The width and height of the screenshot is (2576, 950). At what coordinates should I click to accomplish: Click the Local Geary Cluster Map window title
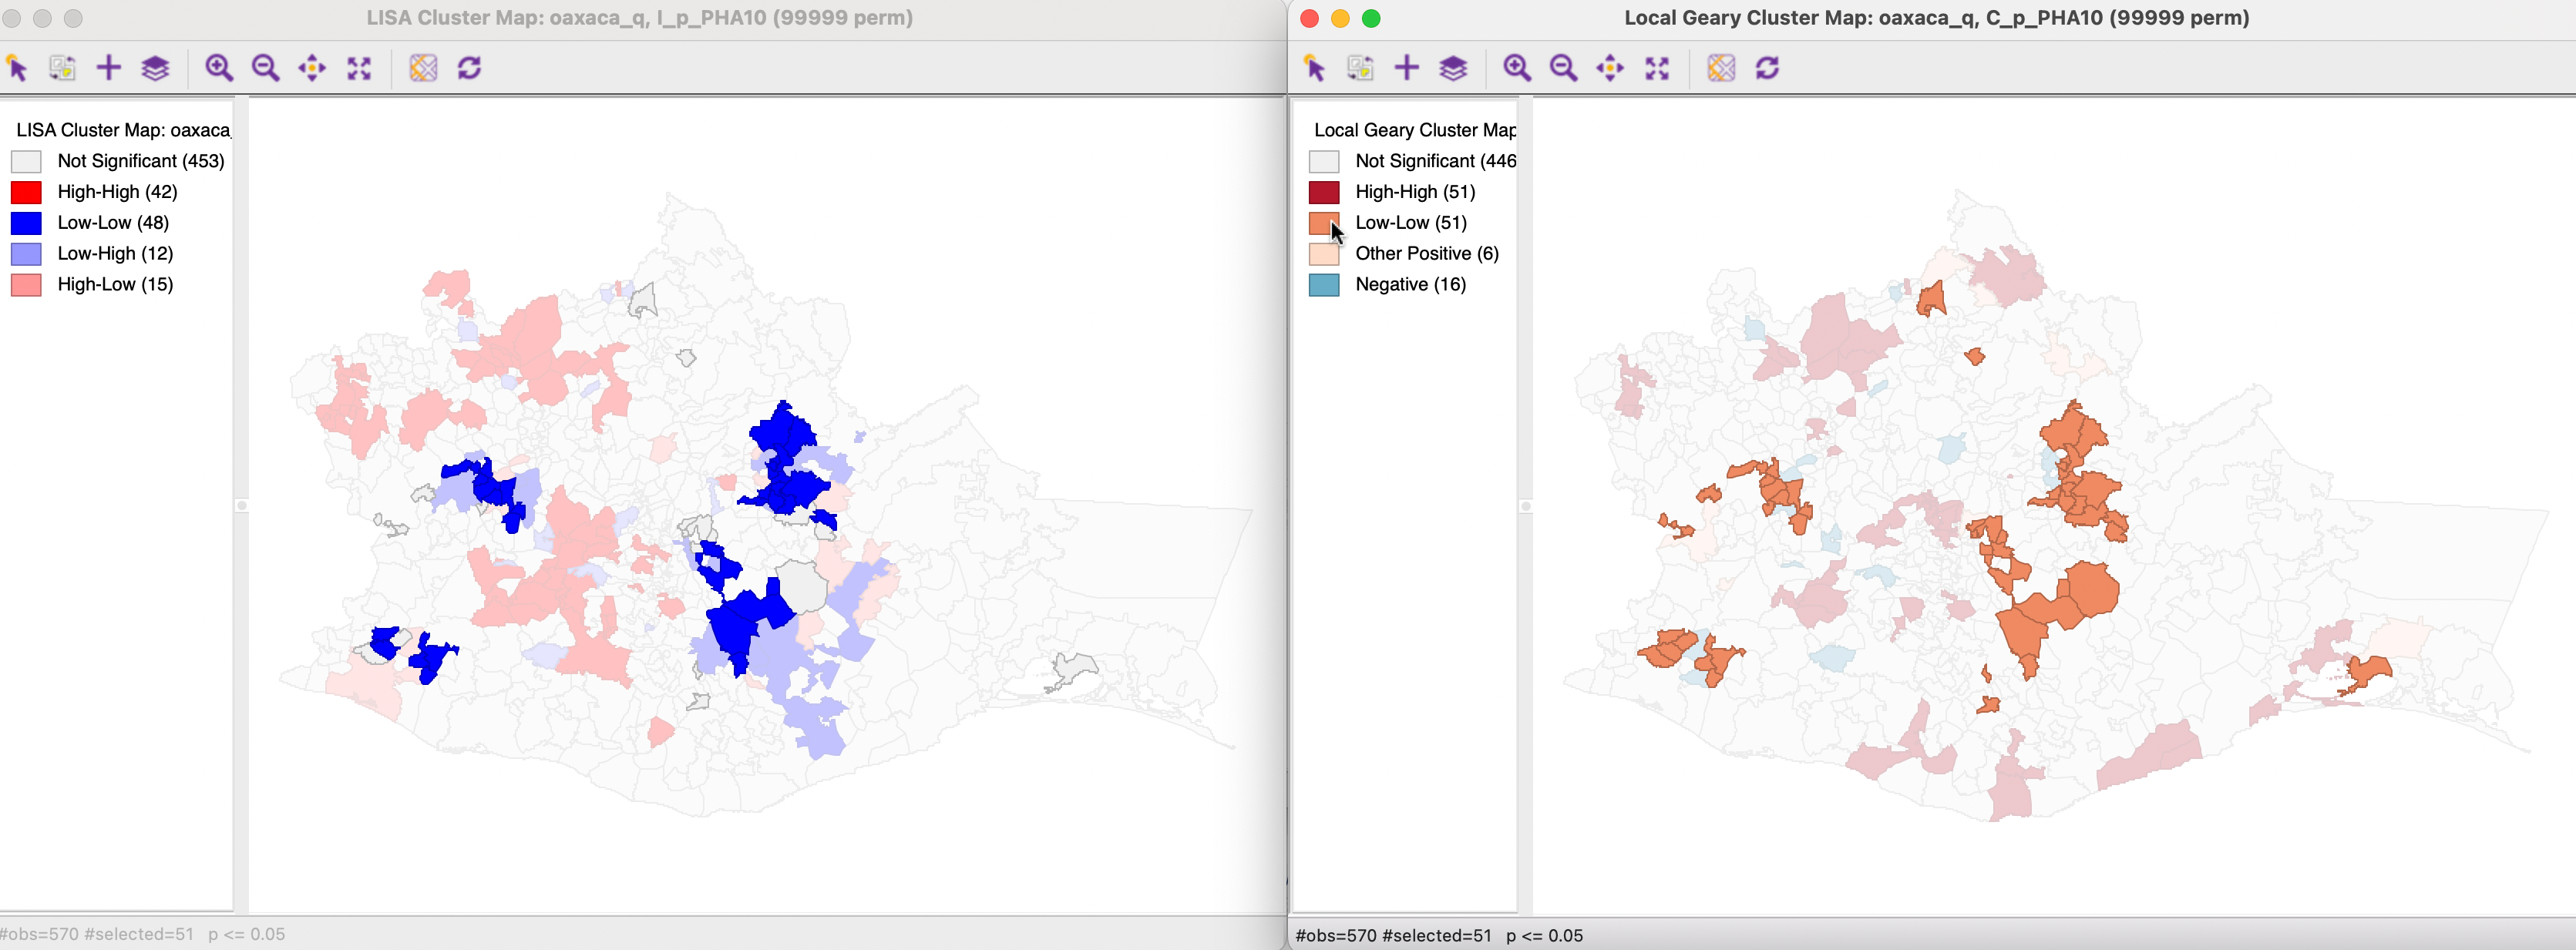1937,18
